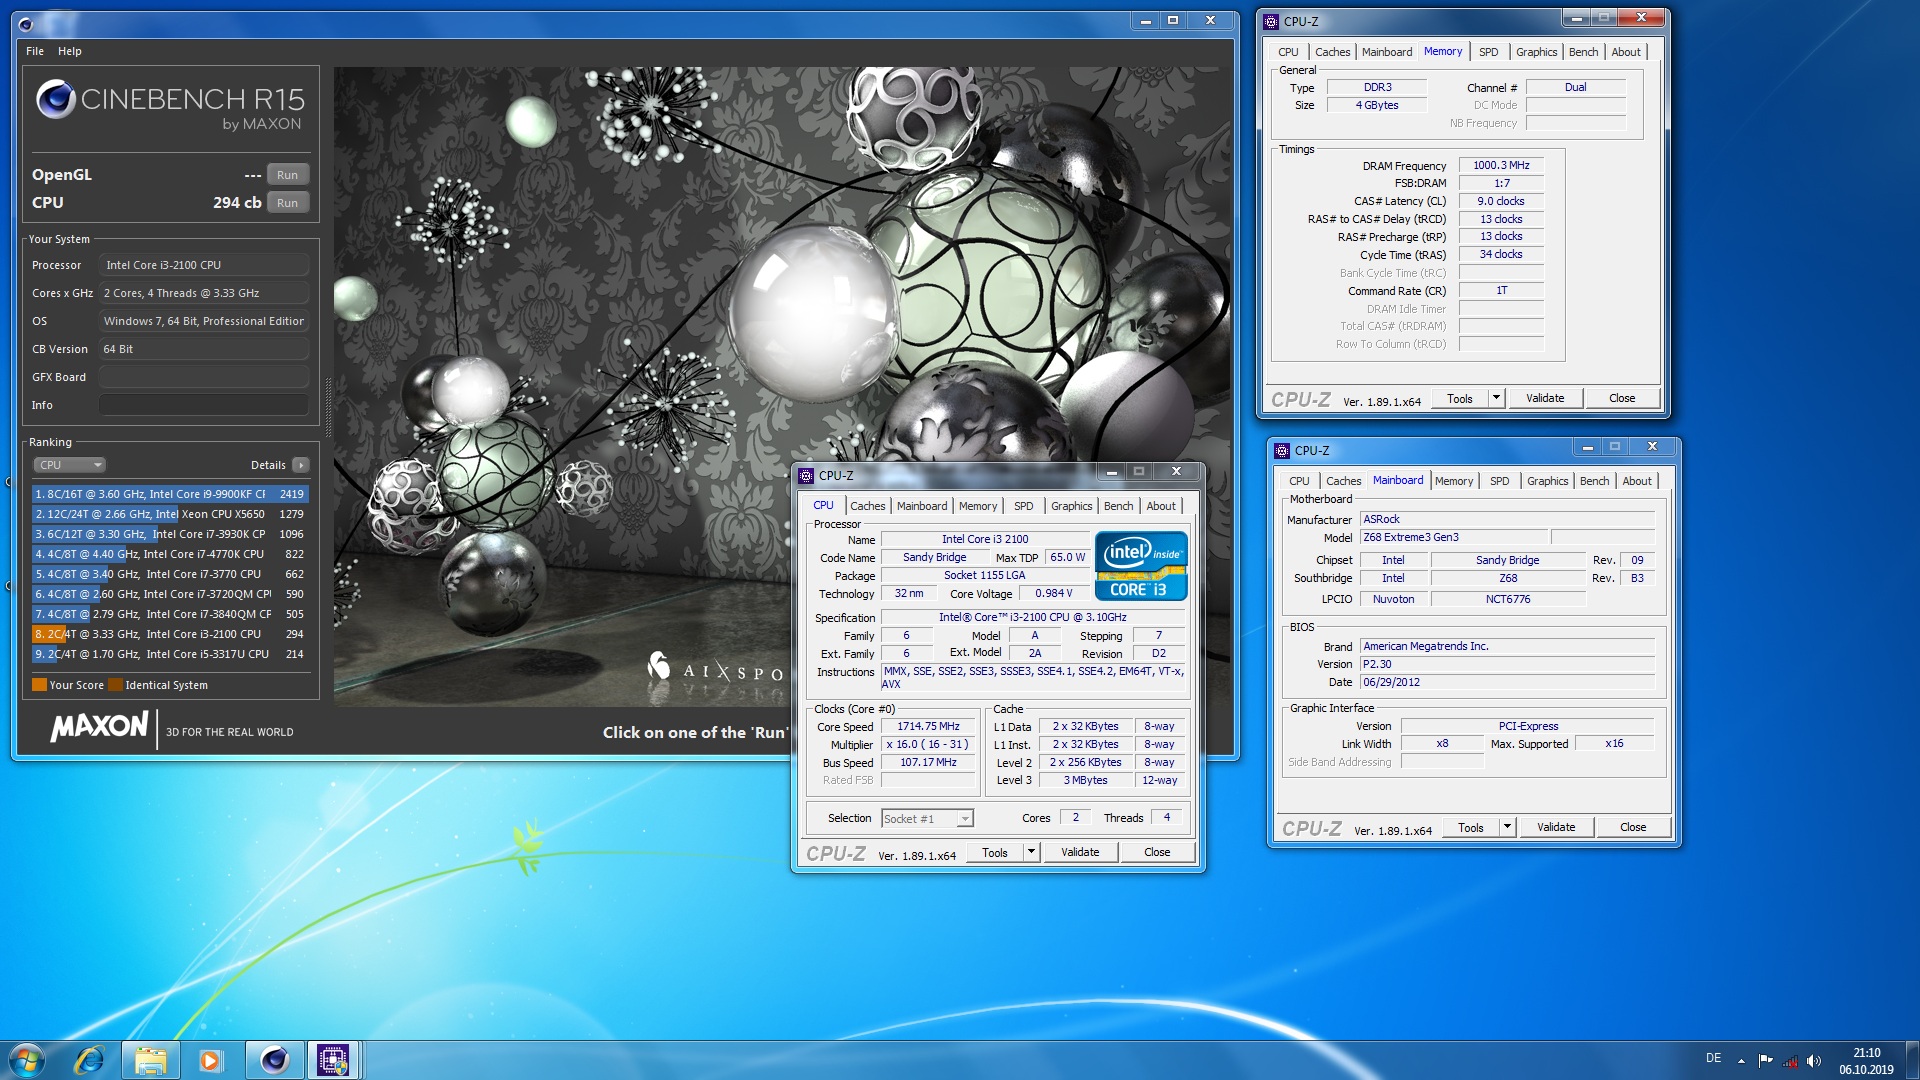Launch Windows Media Player from taskbar
Viewport: 1920px width, 1080px height.
click(x=210, y=1060)
